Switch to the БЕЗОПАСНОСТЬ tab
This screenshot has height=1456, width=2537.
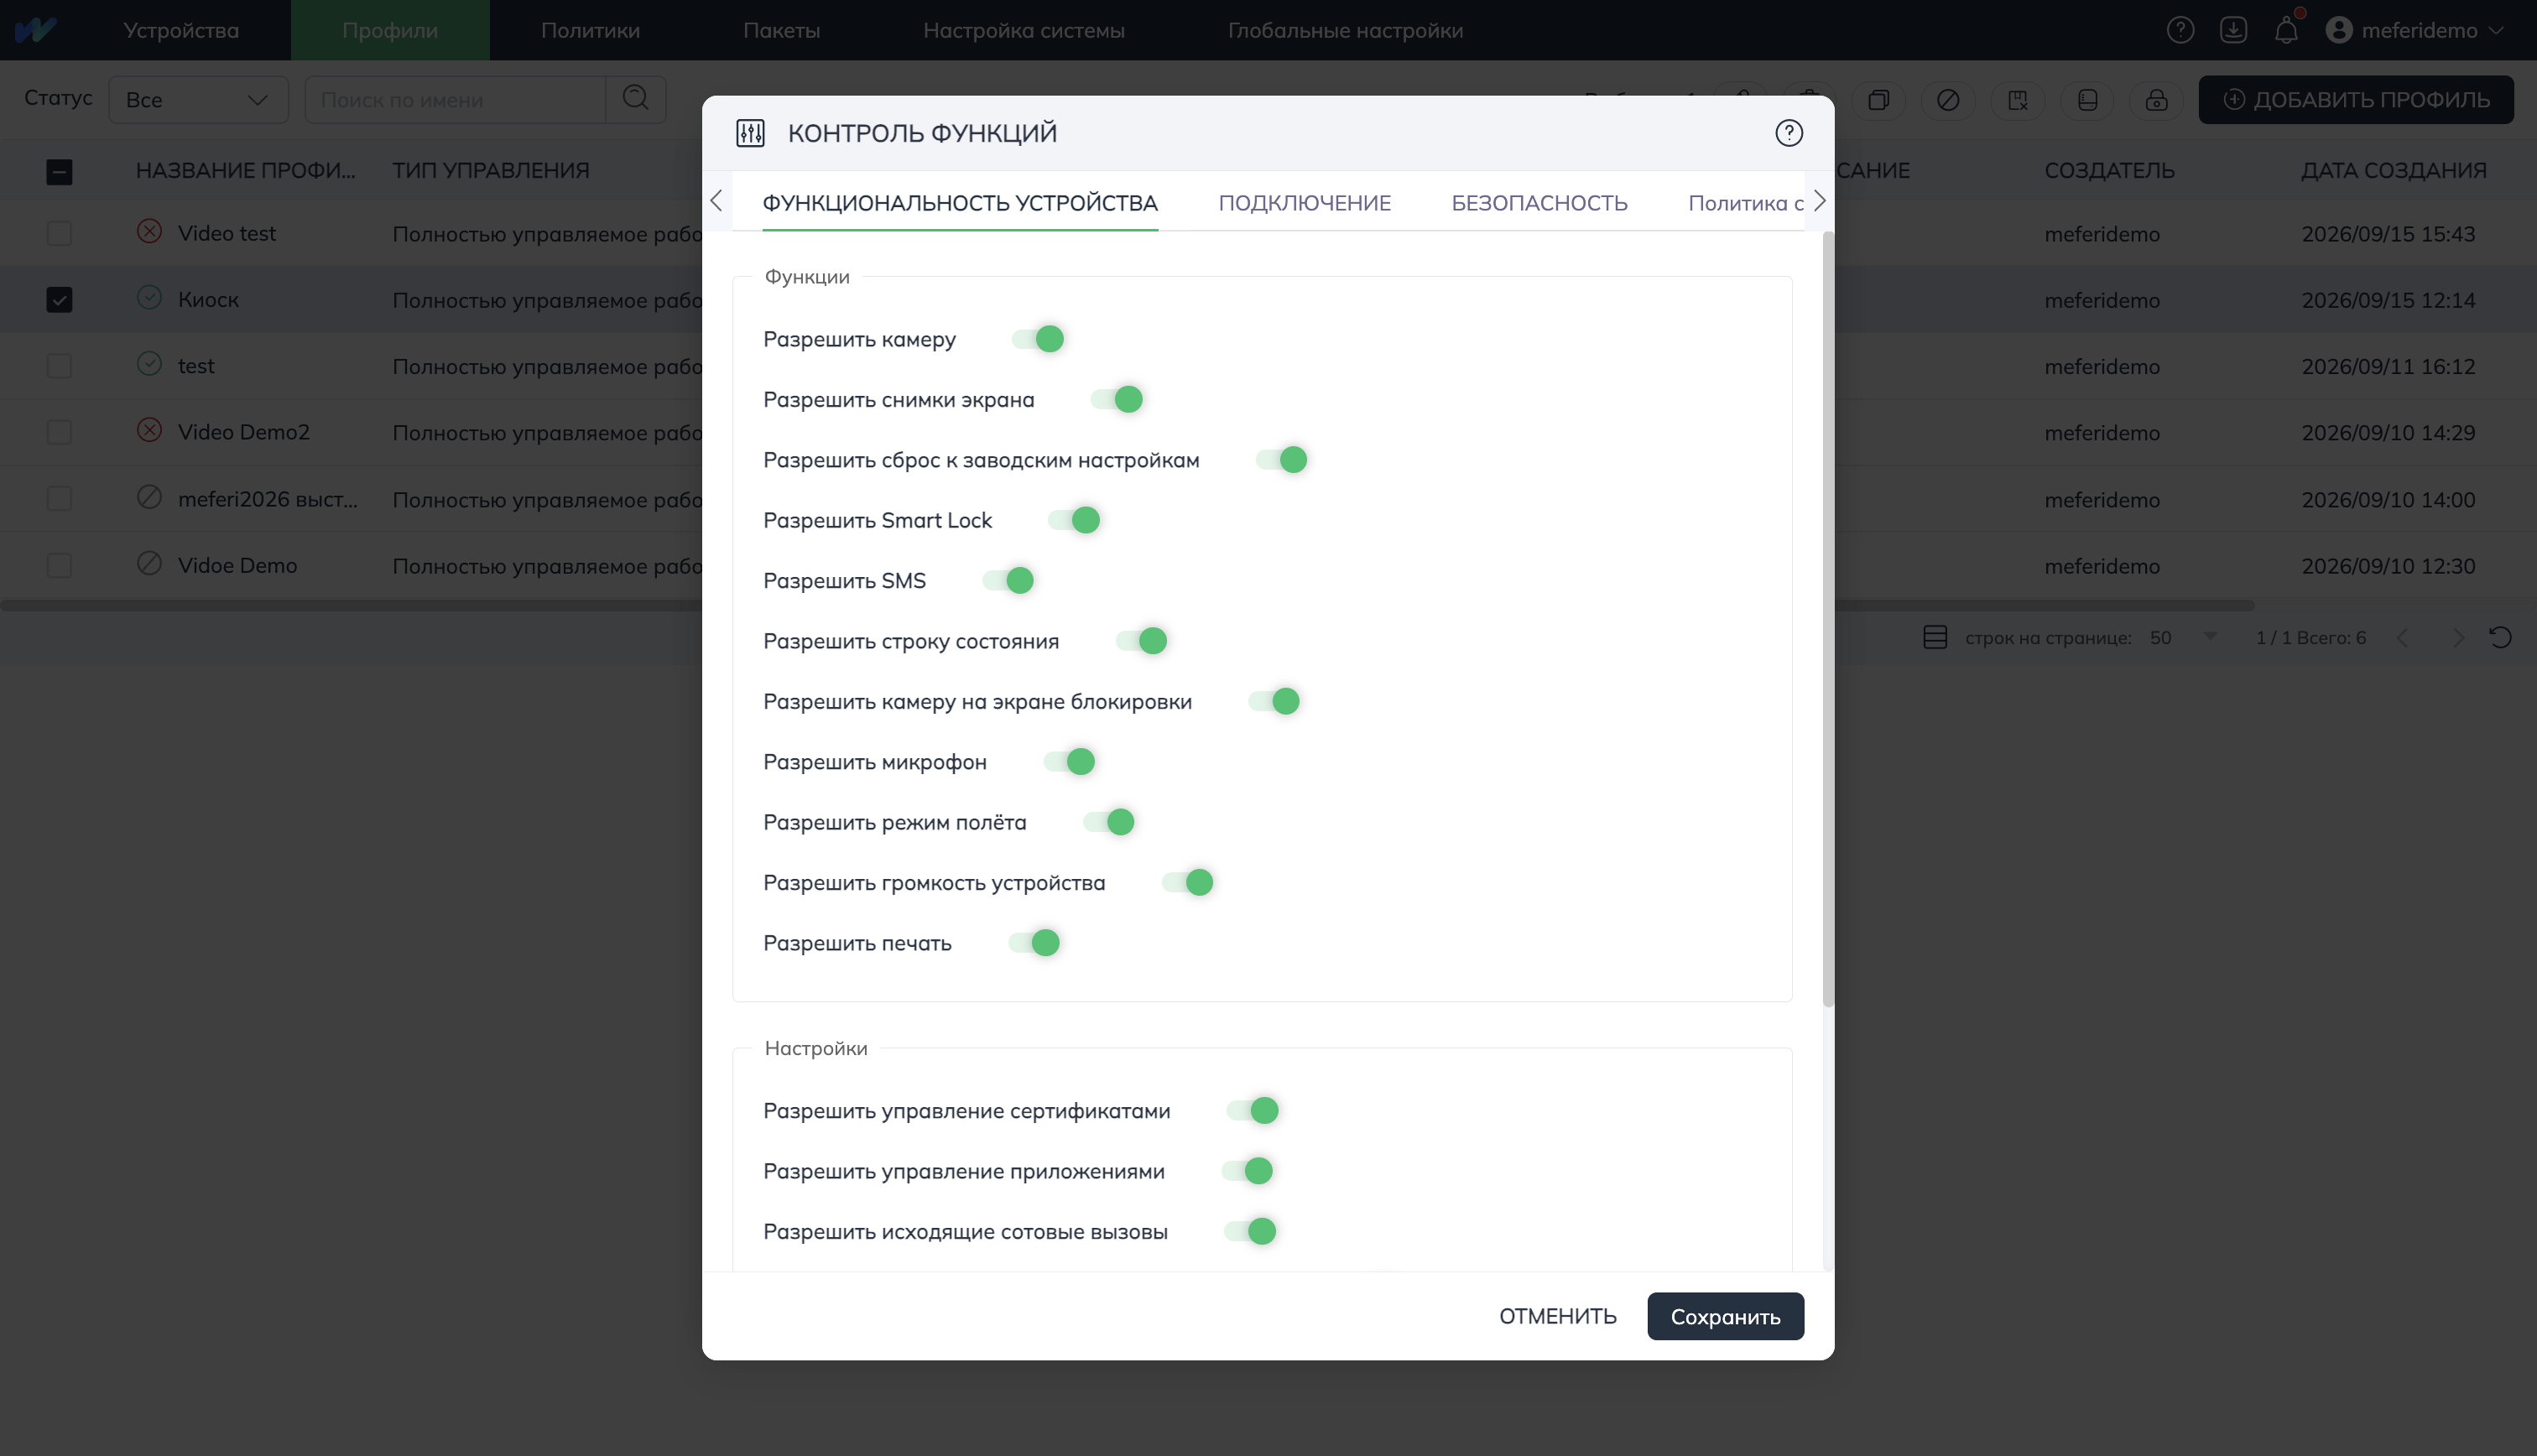1539,203
